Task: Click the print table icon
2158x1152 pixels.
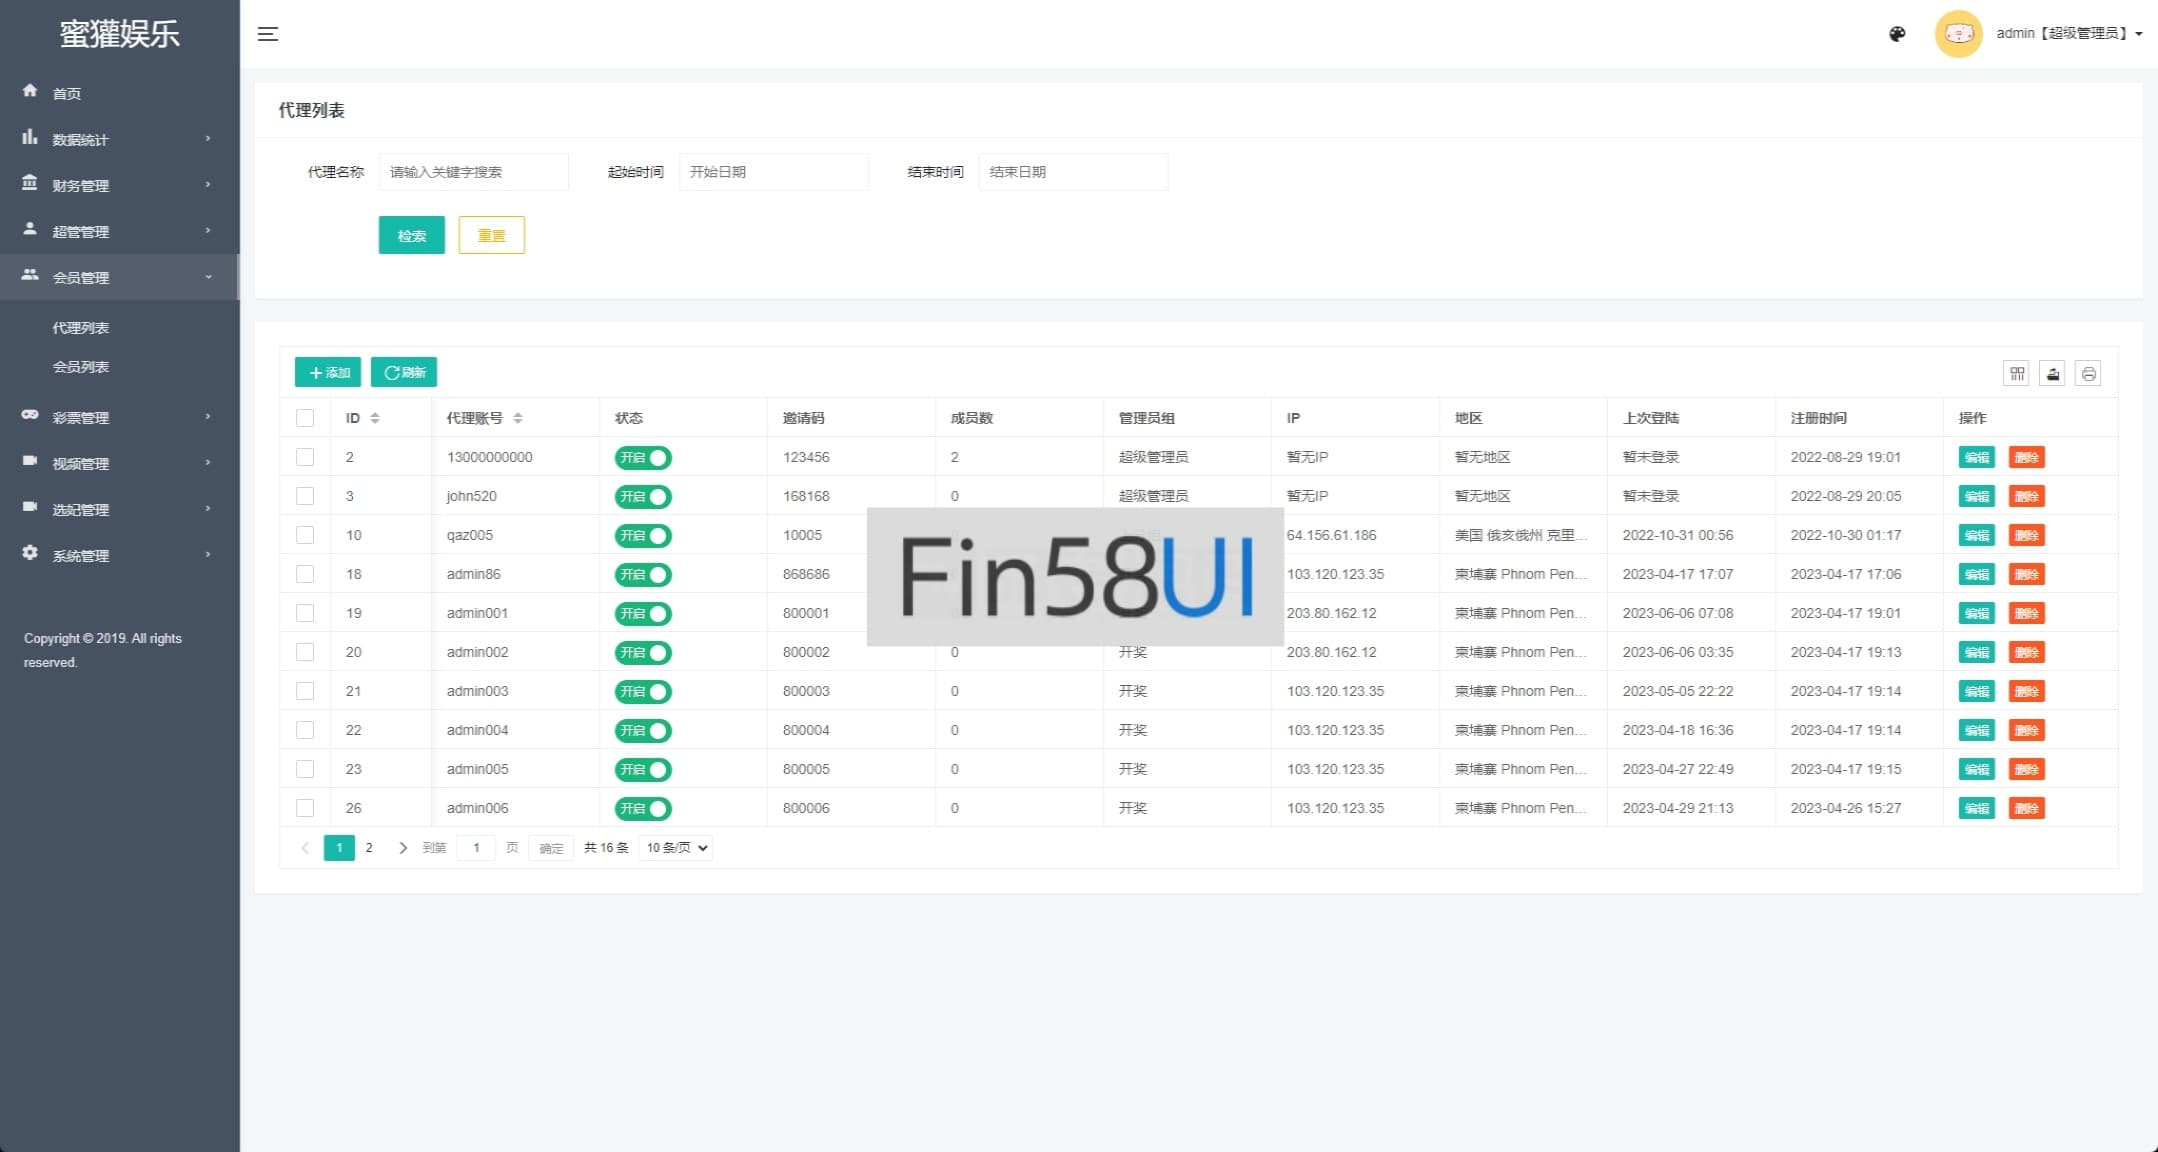Action: pyautogui.click(x=2088, y=373)
